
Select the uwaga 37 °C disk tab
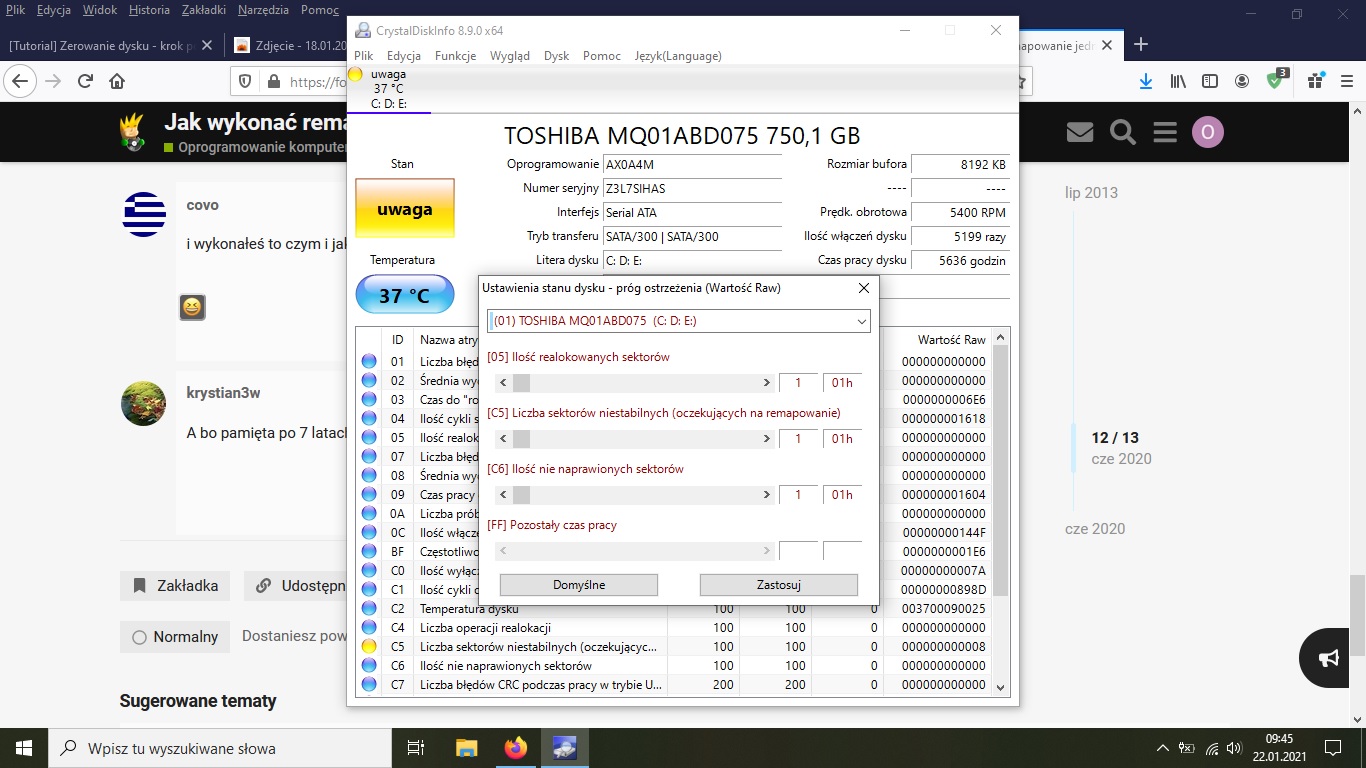tap(389, 89)
